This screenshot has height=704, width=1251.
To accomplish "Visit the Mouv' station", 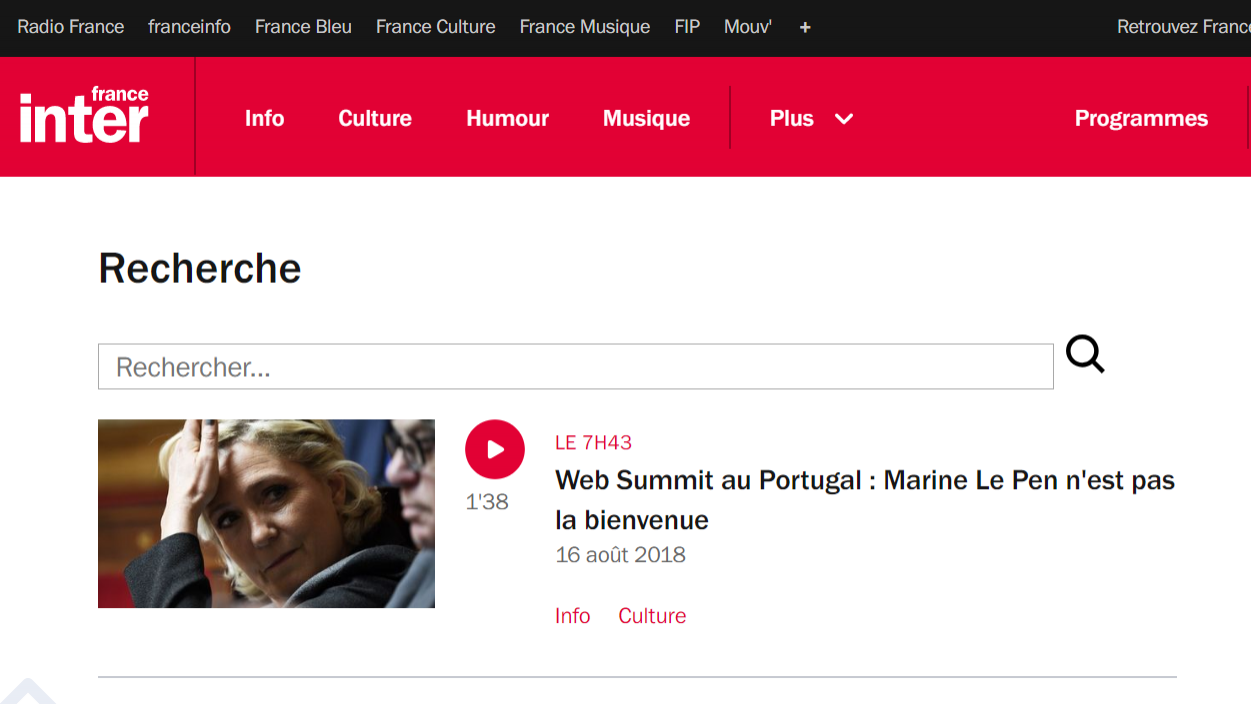I will tap(747, 27).
